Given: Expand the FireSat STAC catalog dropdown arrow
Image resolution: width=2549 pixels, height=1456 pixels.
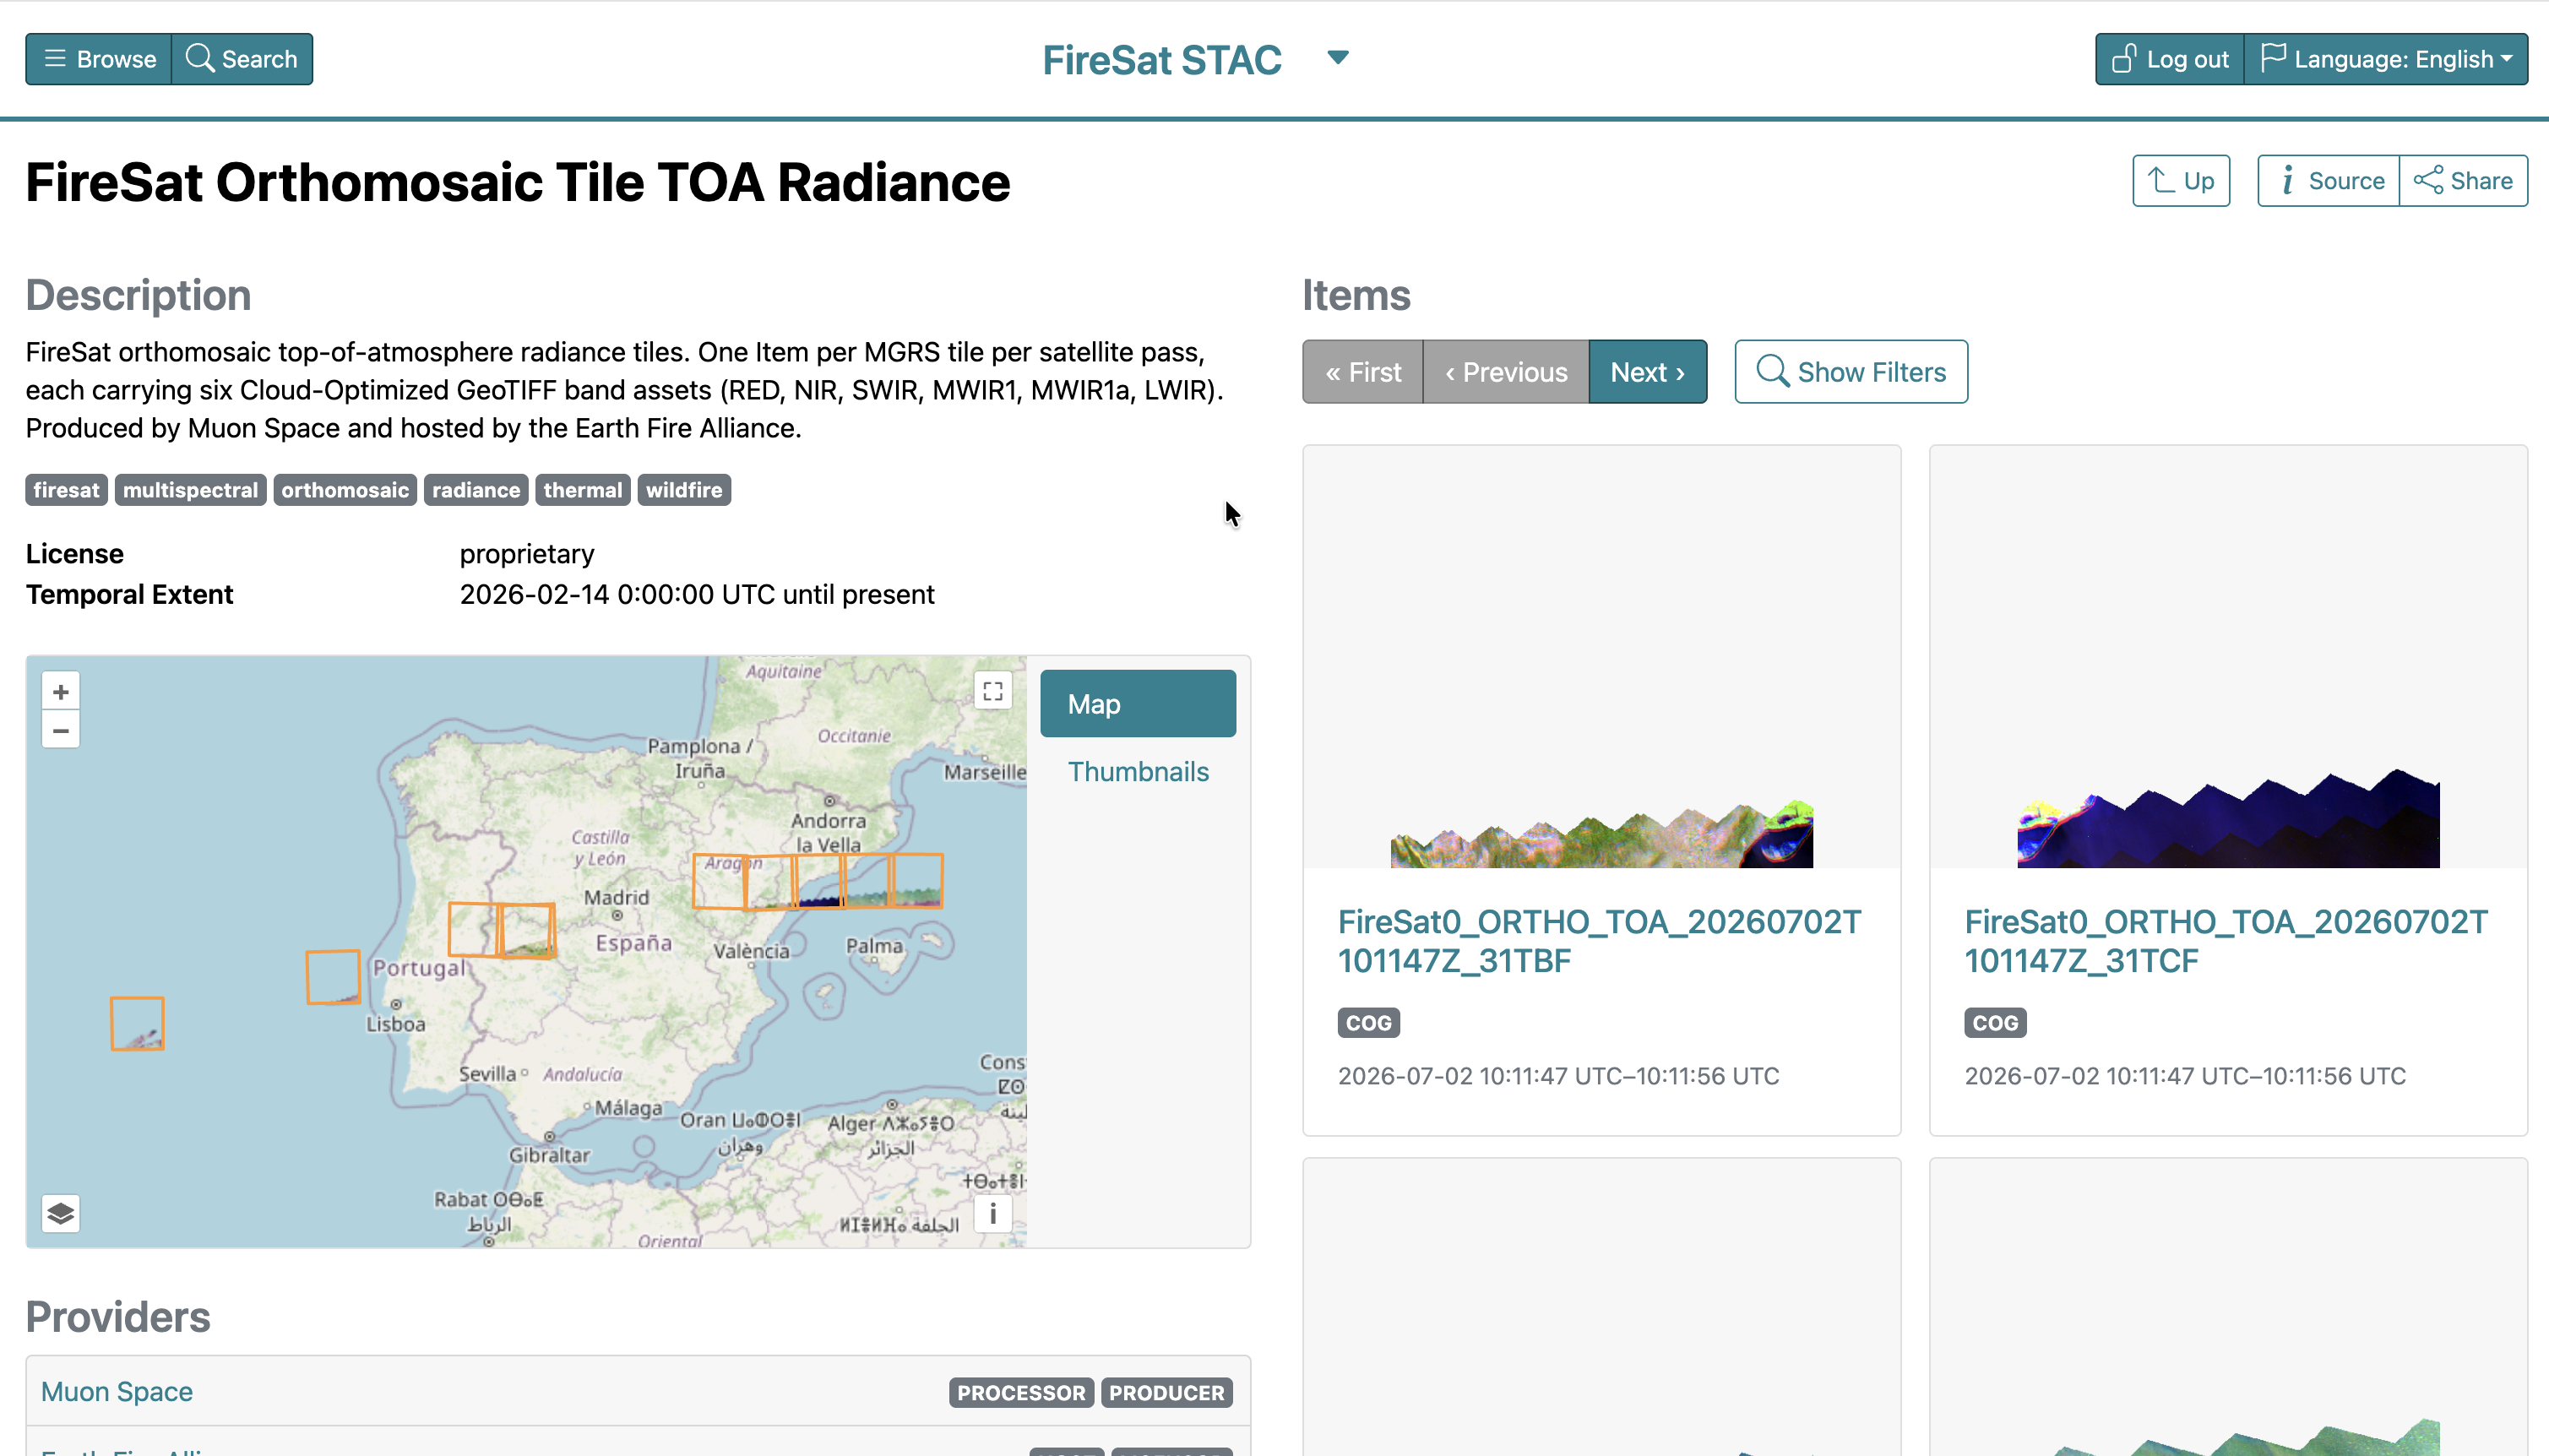Looking at the screenshot, I should click(x=1338, y=58).
